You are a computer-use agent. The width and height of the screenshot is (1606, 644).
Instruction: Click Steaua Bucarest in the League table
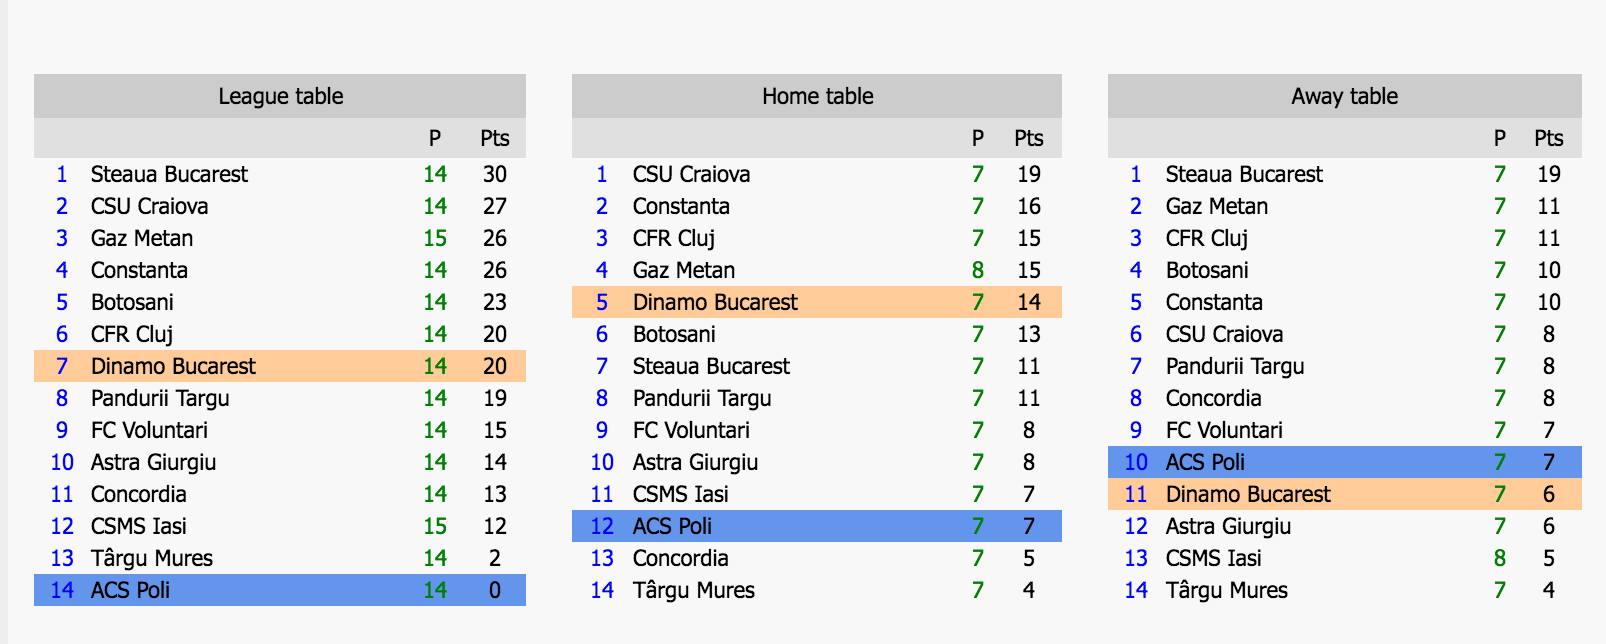pyautogui.click(x=169, y=174)
